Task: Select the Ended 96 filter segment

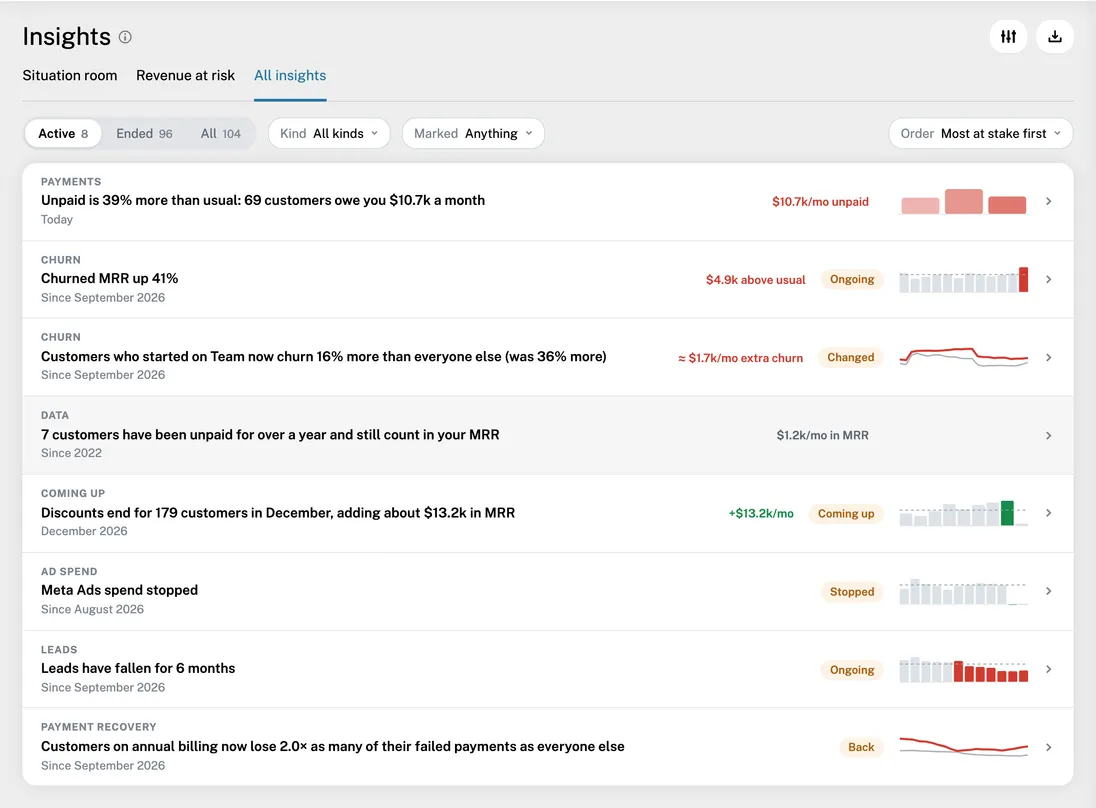Action: coord(144,134)
